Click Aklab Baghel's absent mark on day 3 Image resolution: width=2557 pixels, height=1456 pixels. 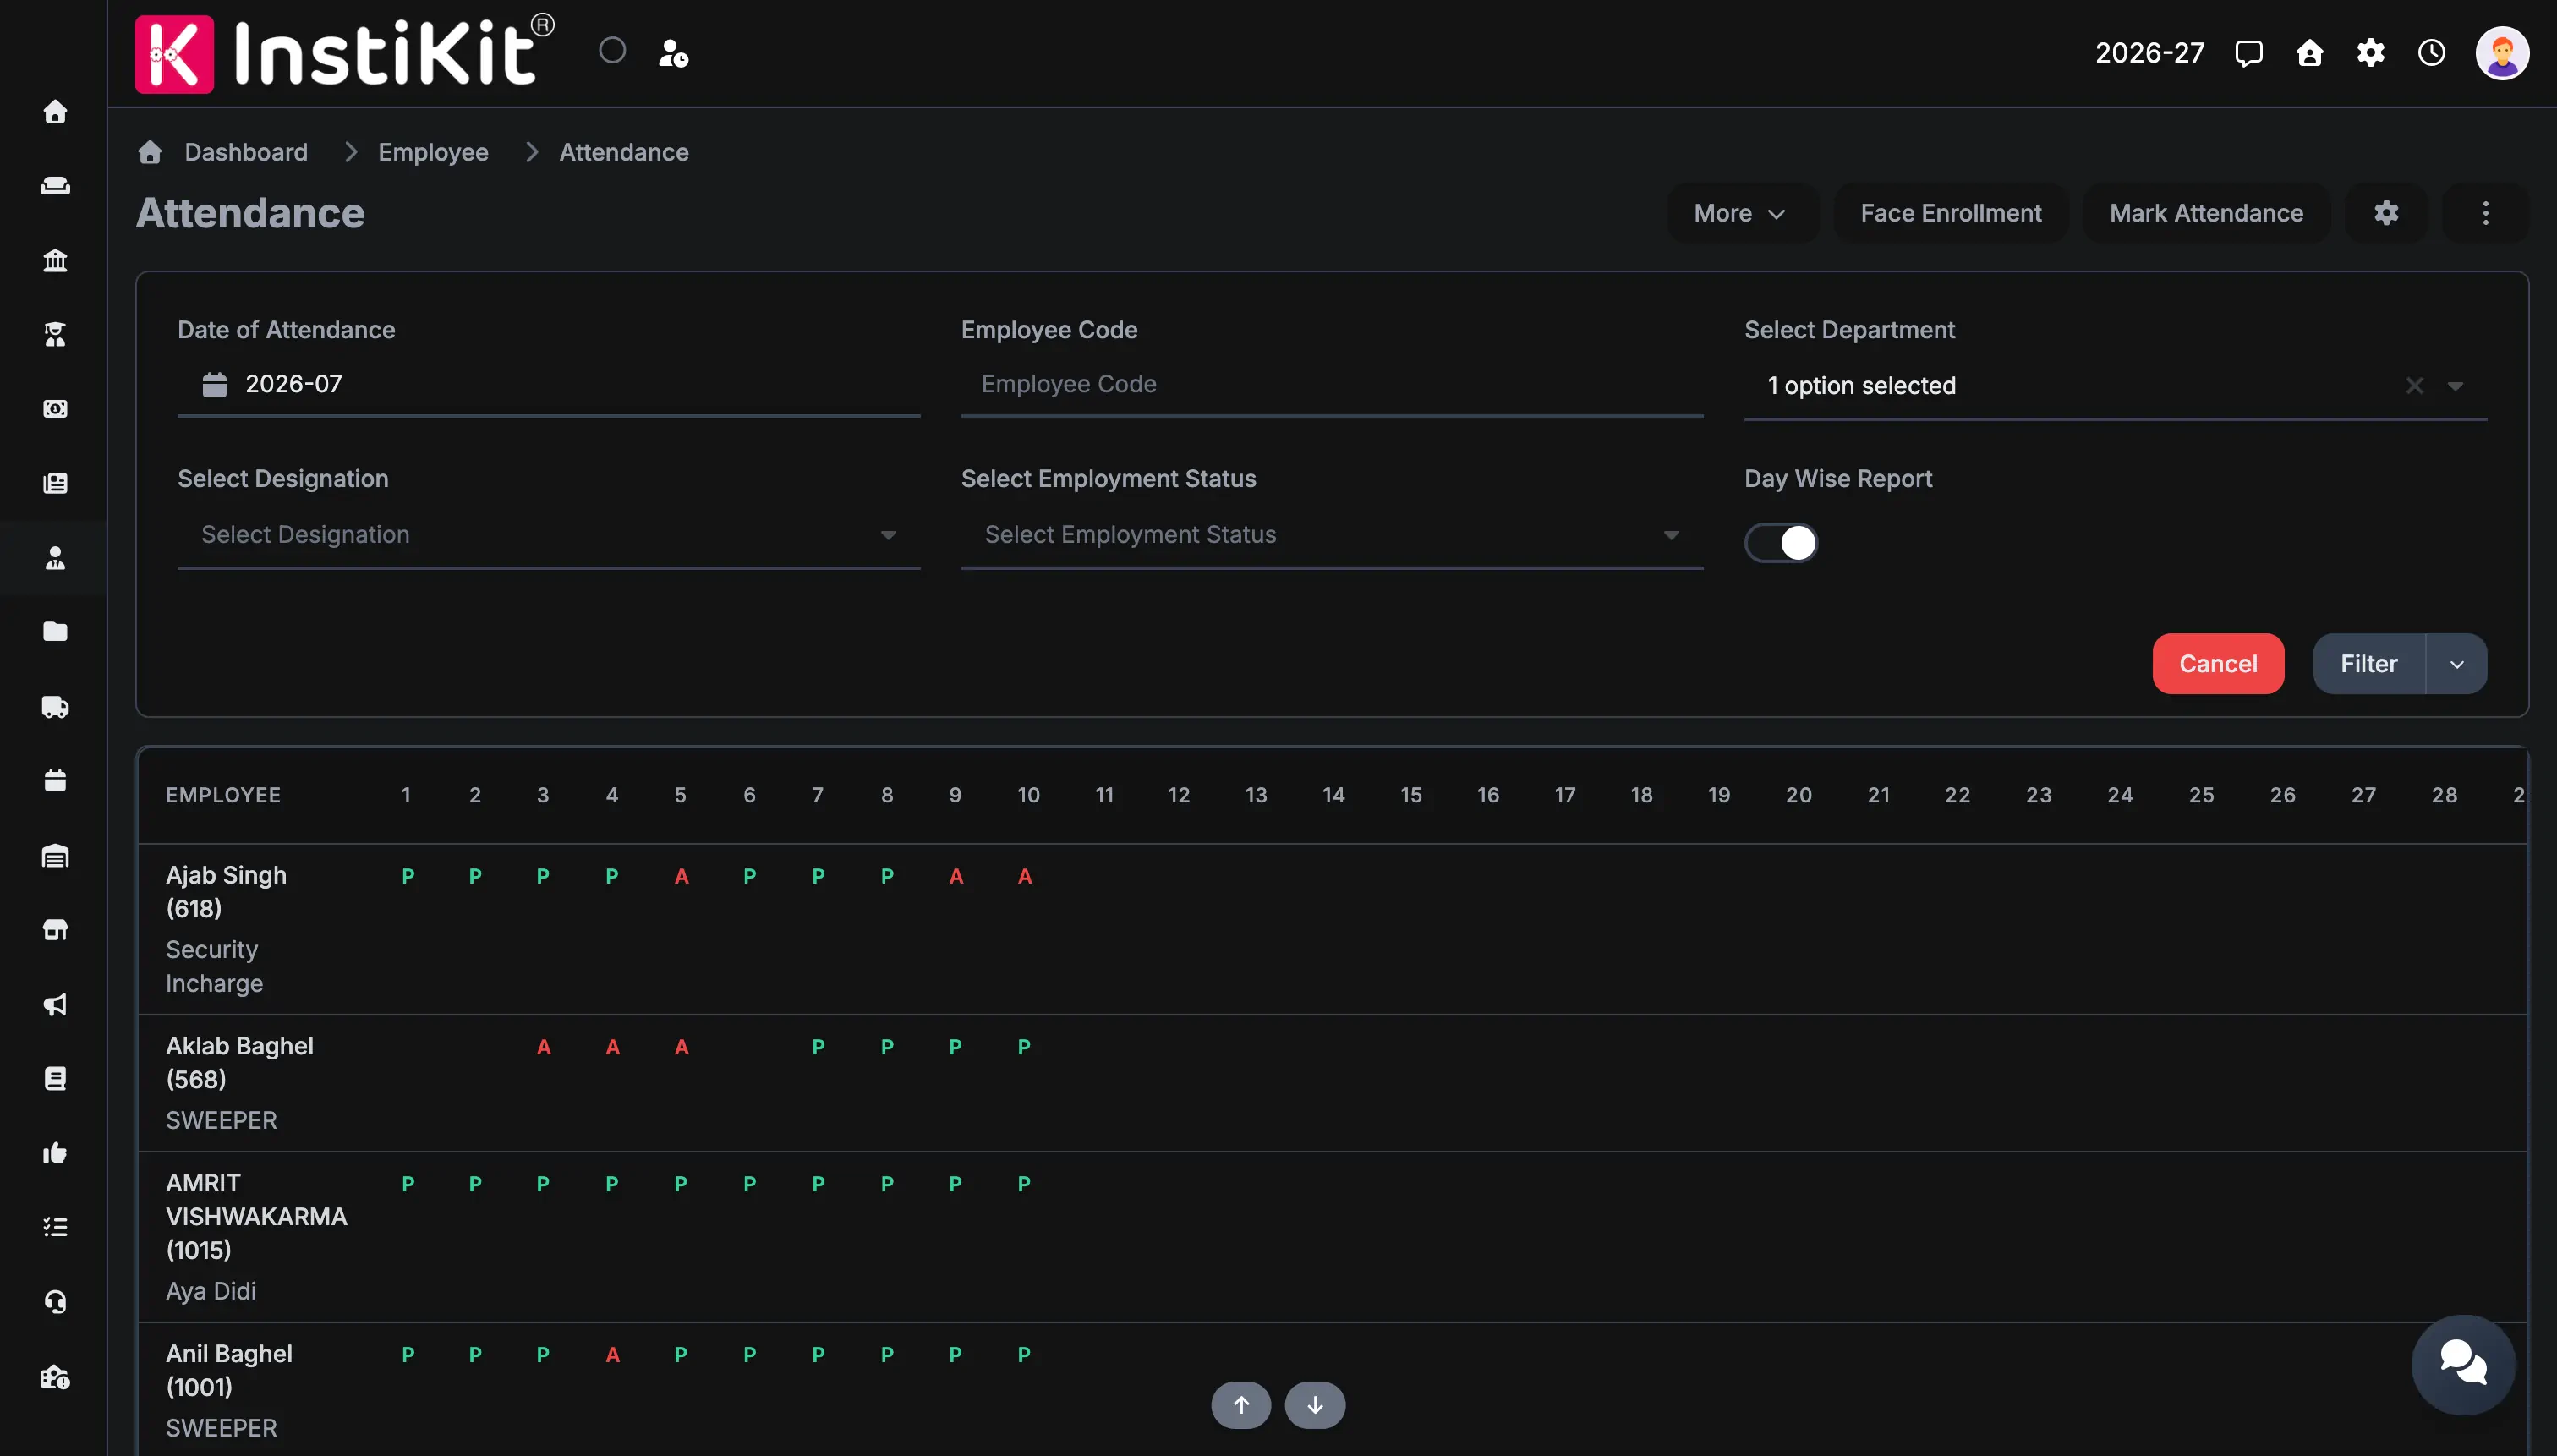543,1048
